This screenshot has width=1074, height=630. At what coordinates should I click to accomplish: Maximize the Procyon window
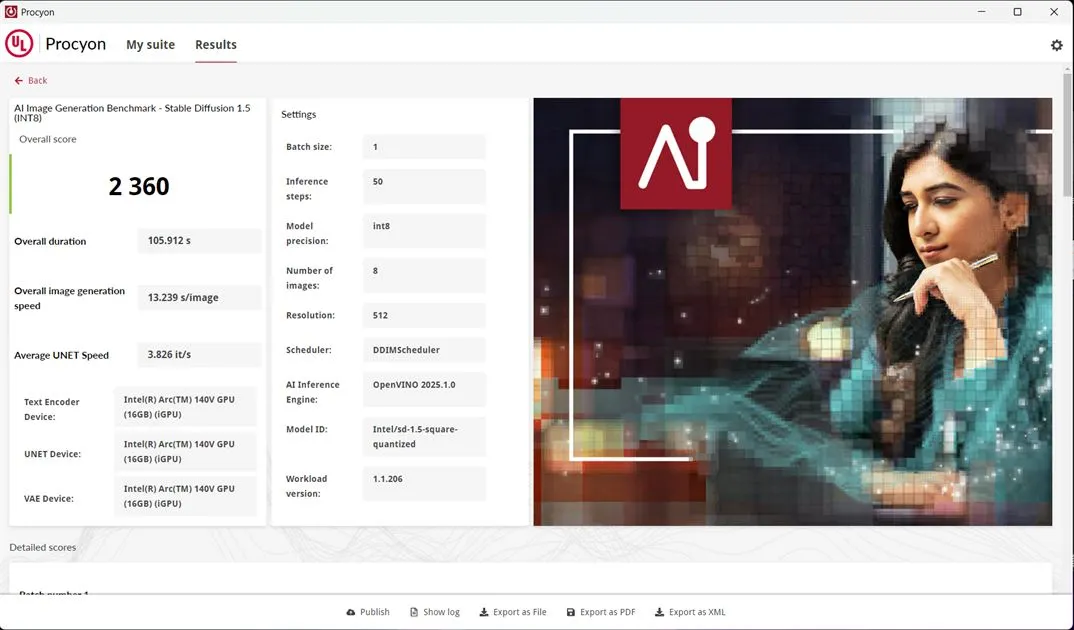[1017, 12]
